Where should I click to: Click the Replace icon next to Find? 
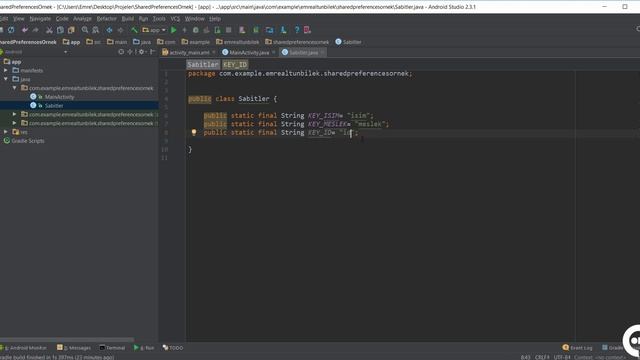click(96, 30)
